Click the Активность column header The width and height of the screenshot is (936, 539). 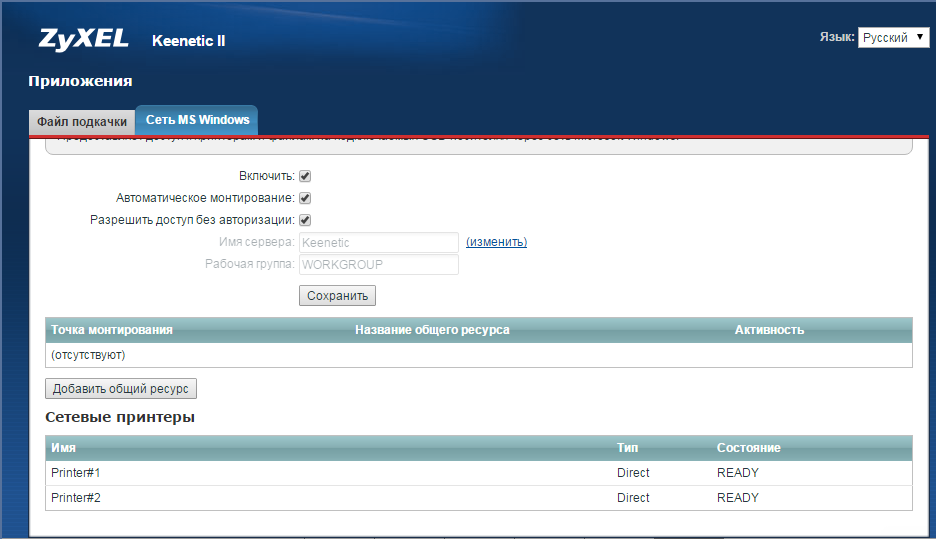pos(769,330)
